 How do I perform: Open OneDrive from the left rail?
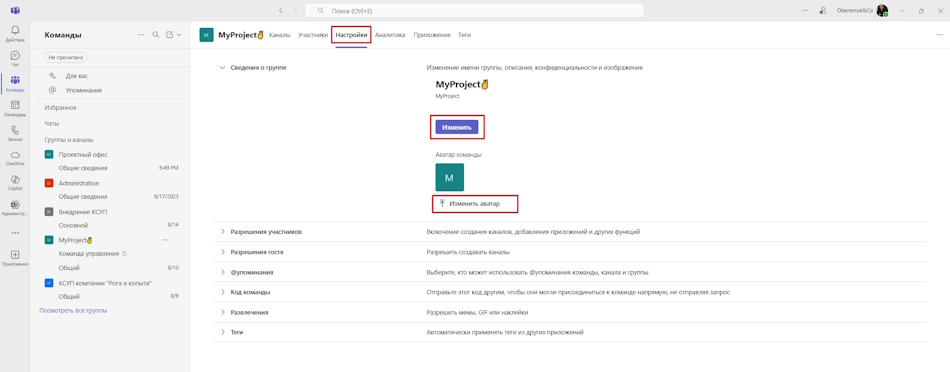point(15,158)
